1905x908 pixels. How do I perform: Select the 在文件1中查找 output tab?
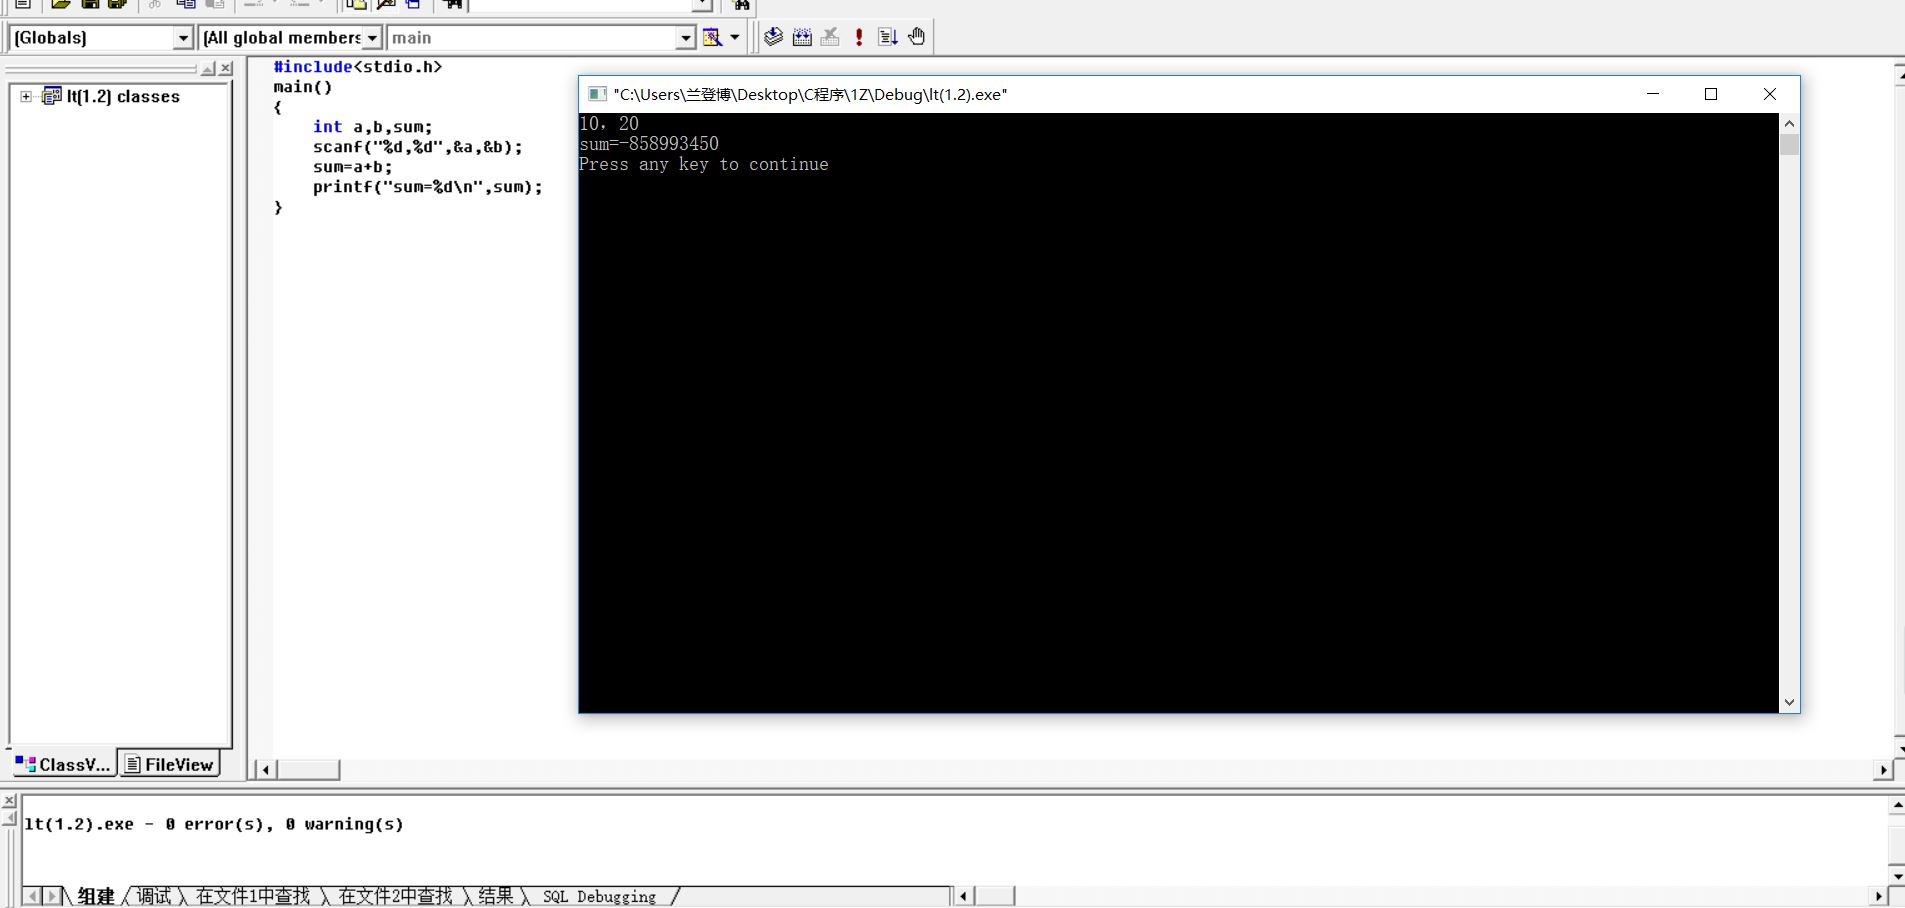coord(253,896)
